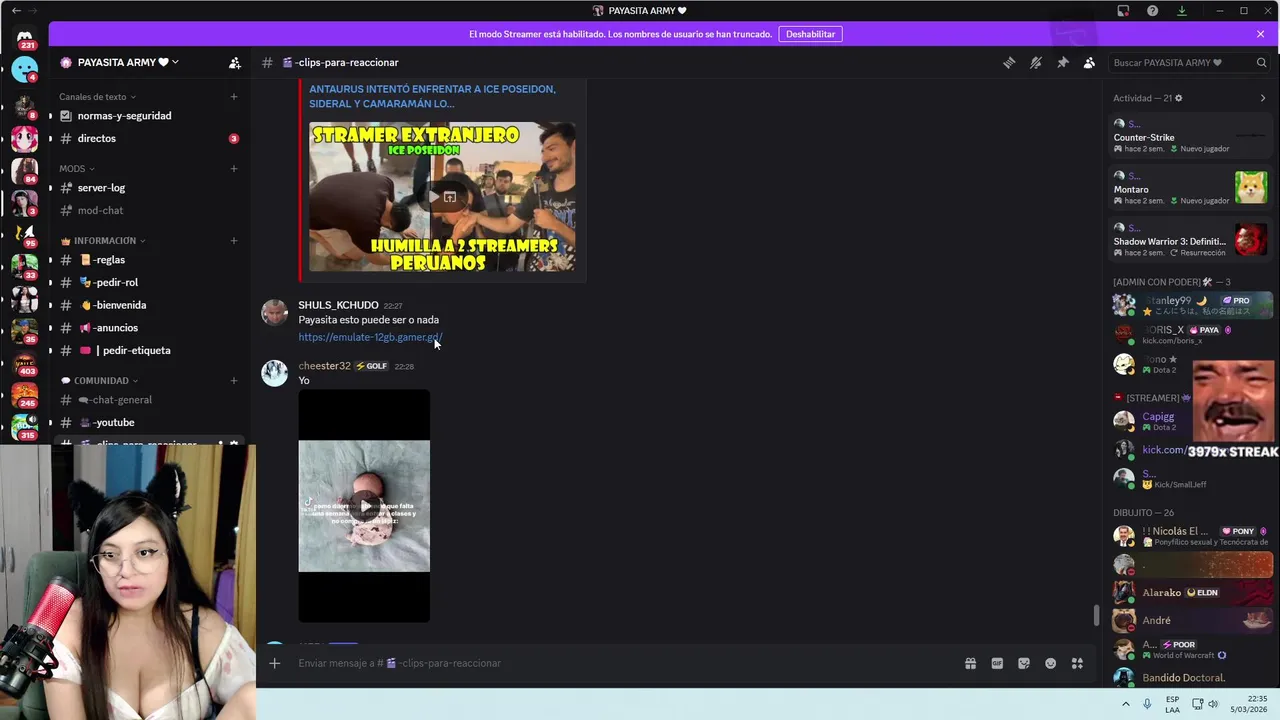Open the Shadow Warrior 3 activity card
The width and height of the screenshot is (1280, 720).
pyautogui.click(x=1190, y=240)
